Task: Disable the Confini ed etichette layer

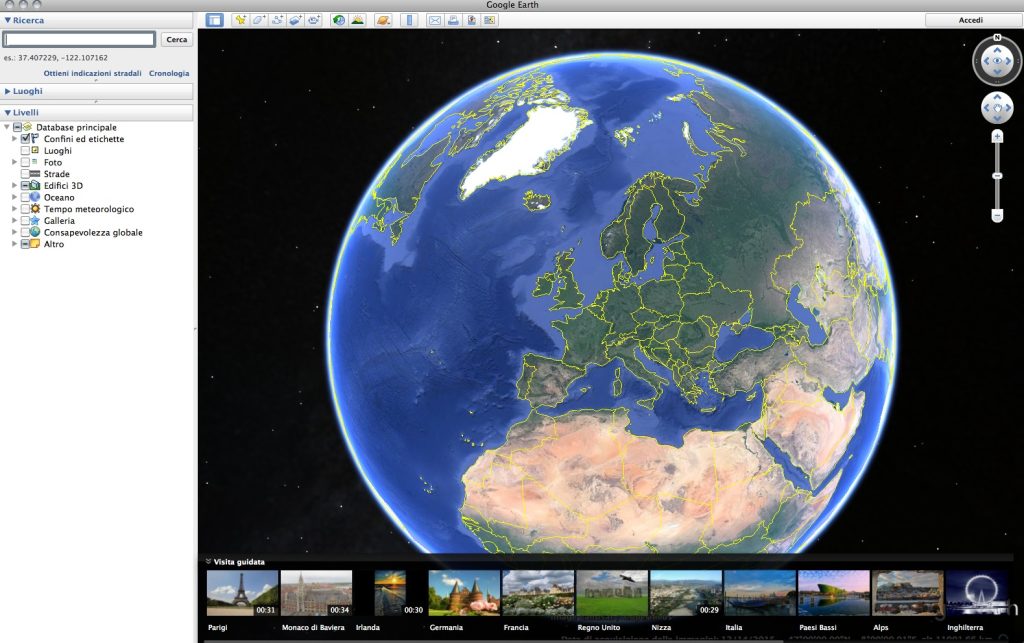Action: pos(25,139)
